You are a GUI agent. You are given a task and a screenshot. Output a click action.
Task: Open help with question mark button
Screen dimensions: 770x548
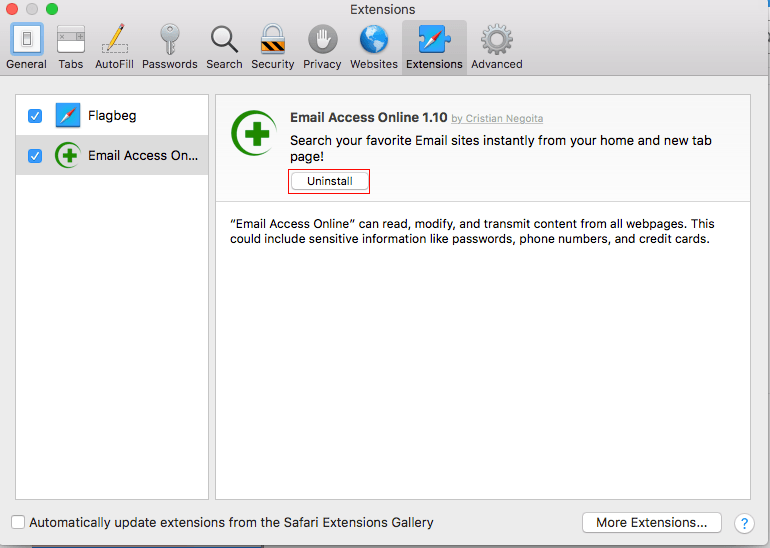pyautogui.click(x=744, y=523)
